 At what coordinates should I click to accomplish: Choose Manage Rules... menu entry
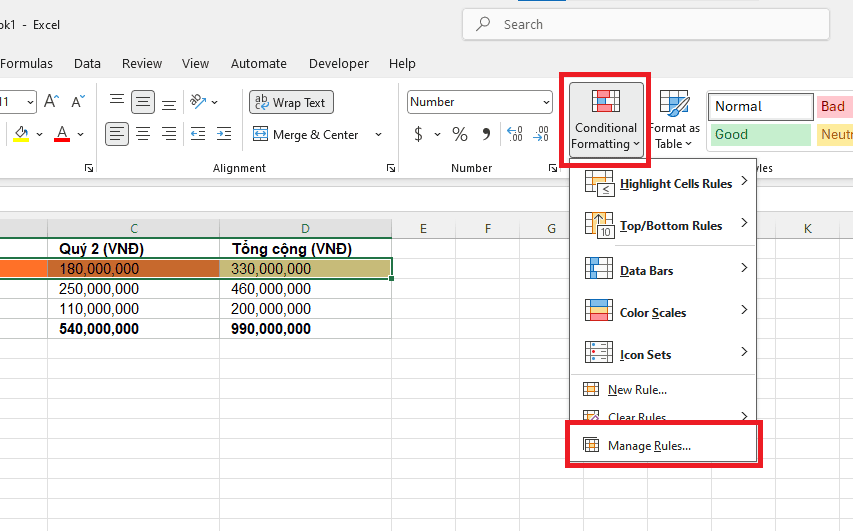click(663, 446)
